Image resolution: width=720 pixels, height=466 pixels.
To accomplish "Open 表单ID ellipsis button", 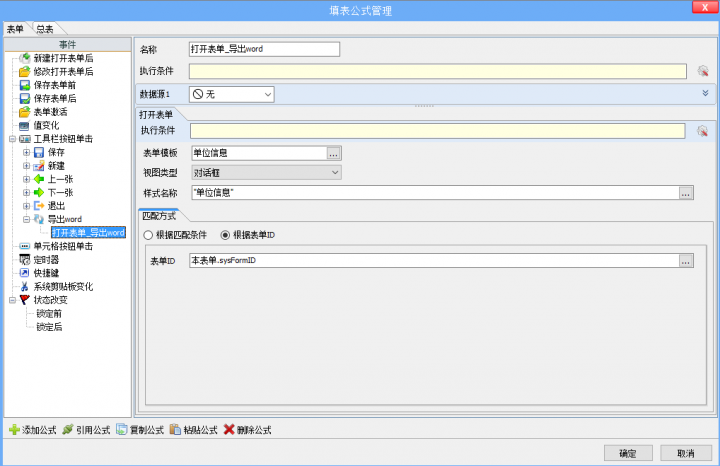I will click(686, 261).
